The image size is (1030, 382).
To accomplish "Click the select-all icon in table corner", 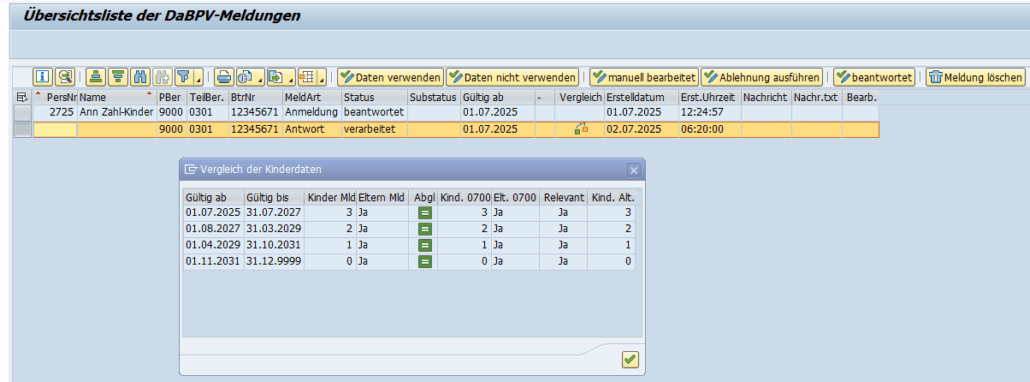I will [x=22, y=97].
